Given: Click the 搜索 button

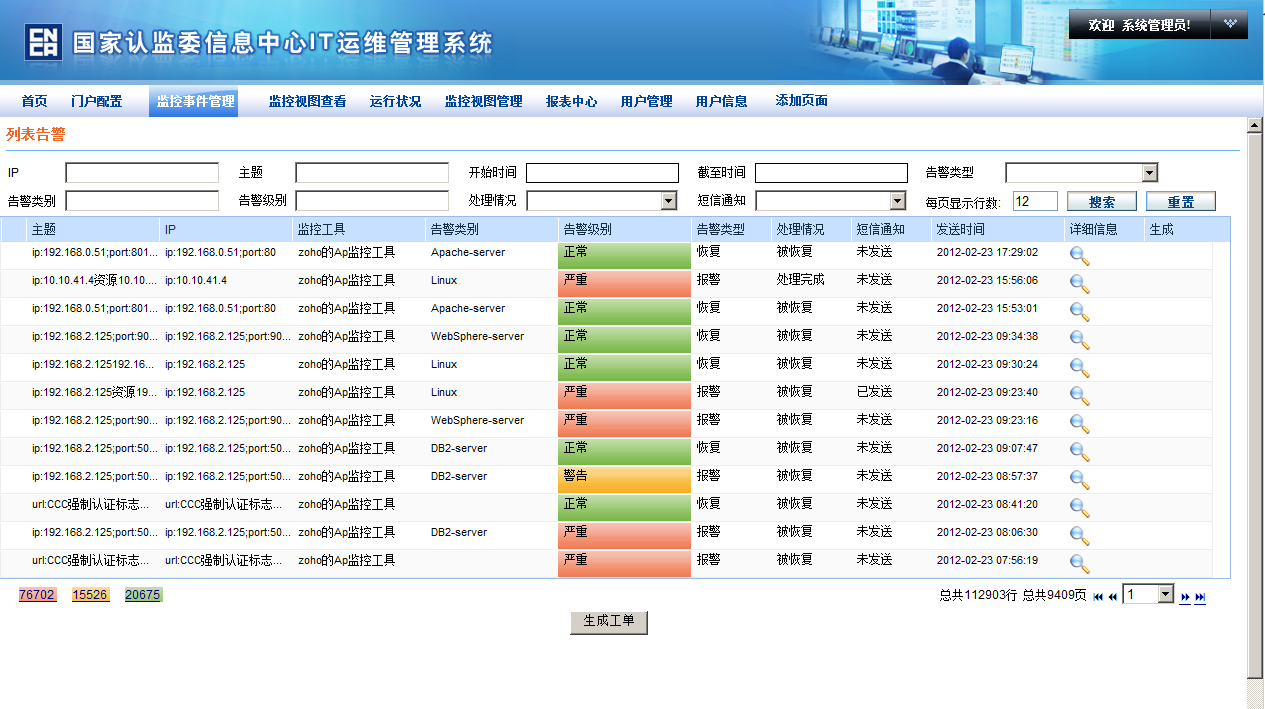Looking at the screenshot, I should 1101,201.
